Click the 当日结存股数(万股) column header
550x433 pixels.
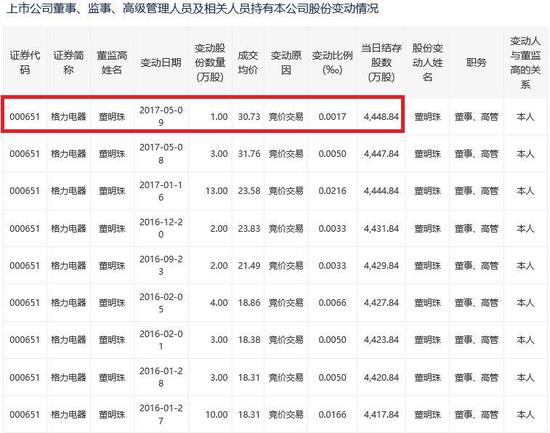click(x=381, y=62)
